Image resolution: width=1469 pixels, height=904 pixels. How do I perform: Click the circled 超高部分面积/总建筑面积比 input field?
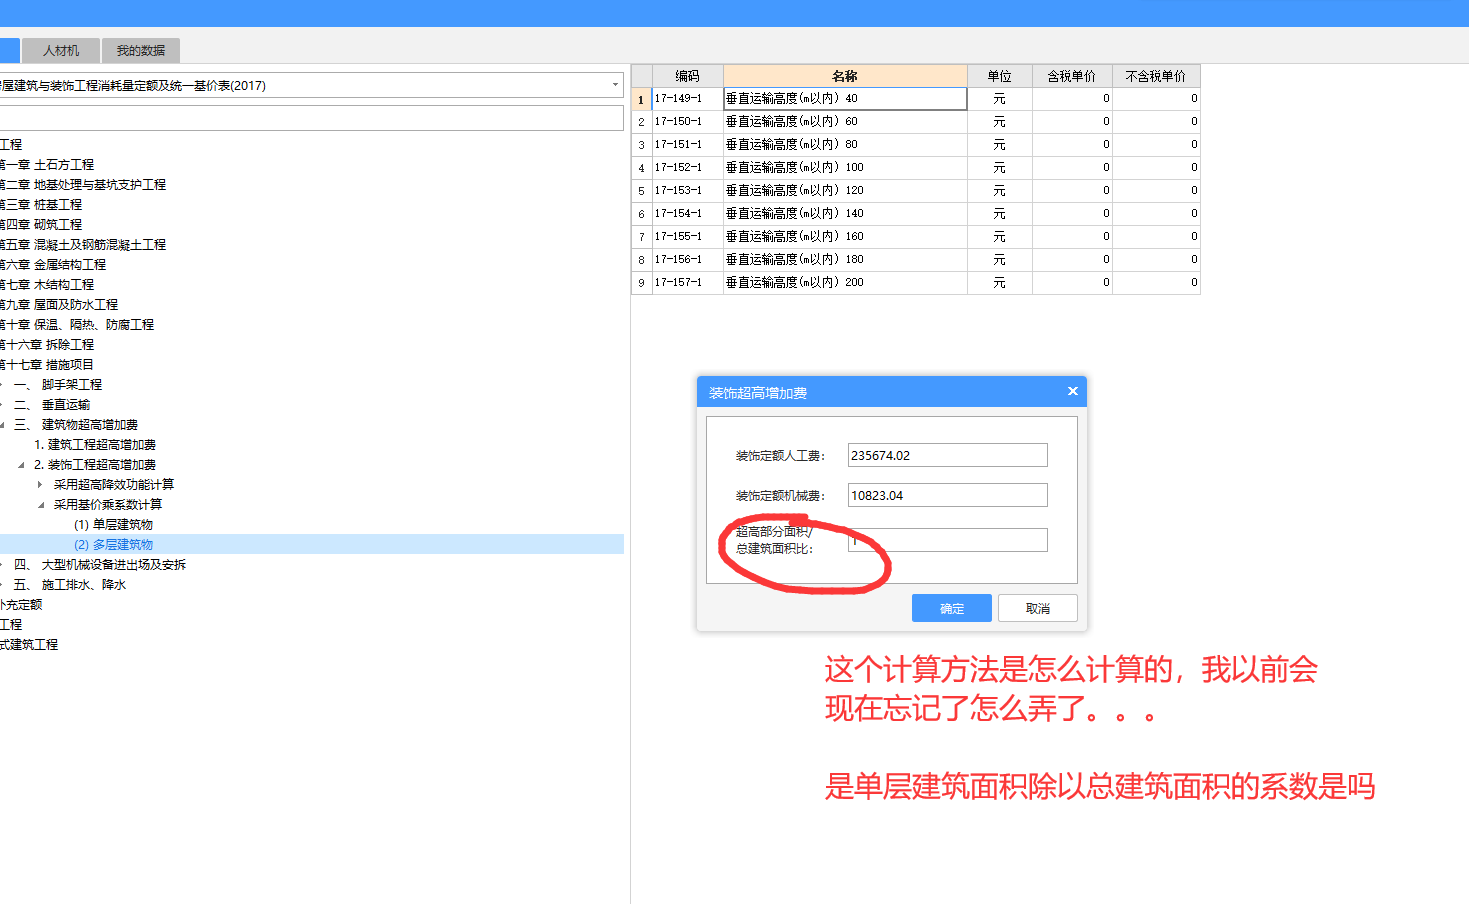pyautogui.click(x=946, y=539)
